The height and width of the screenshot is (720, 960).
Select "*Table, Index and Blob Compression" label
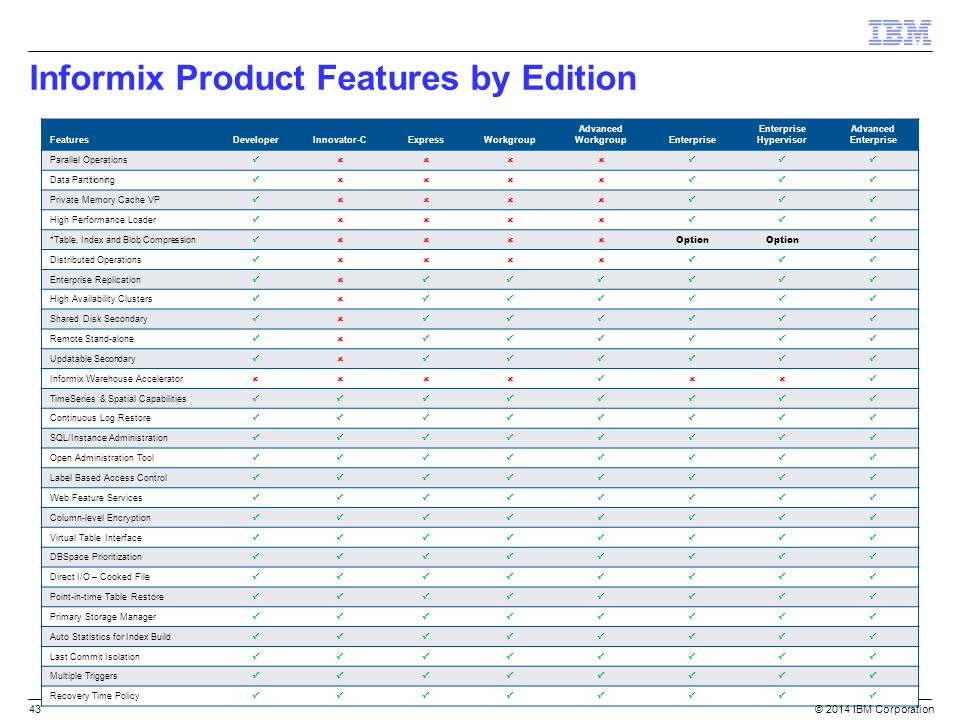(122, 240)
